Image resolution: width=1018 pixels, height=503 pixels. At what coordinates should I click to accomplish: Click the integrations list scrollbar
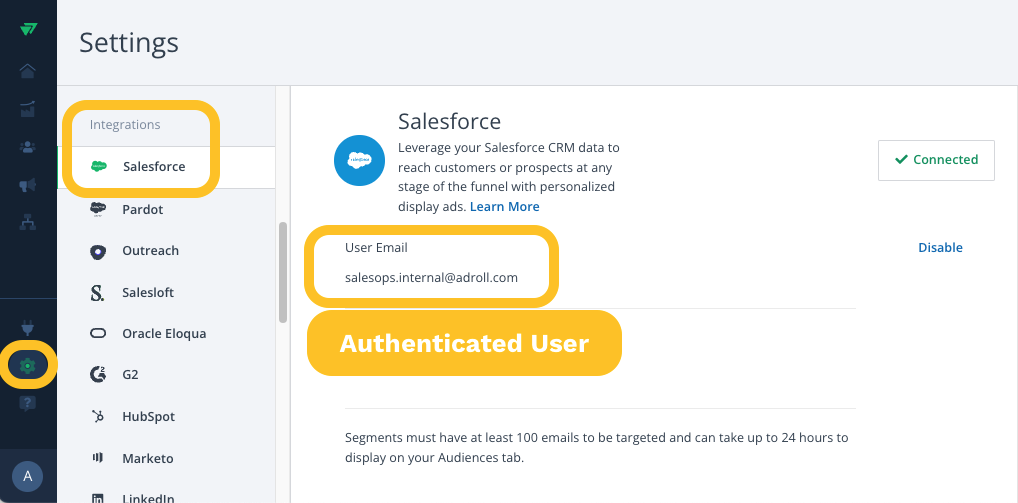tap(282, 273)
